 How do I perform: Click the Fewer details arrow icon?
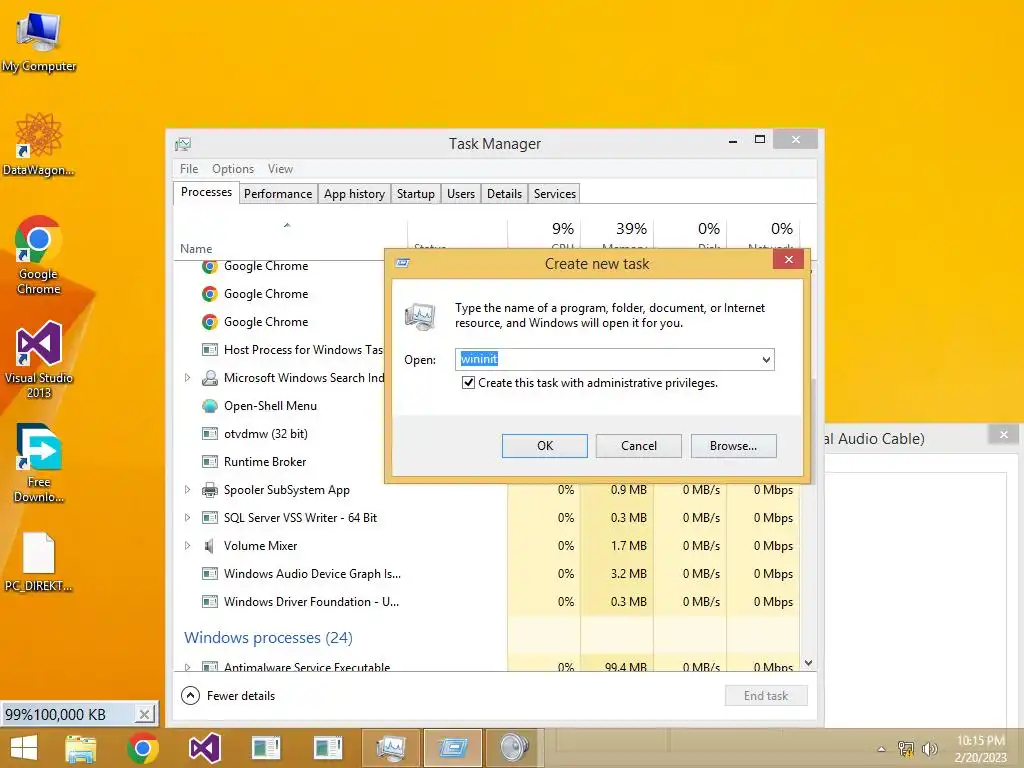(x=190, y=696)
